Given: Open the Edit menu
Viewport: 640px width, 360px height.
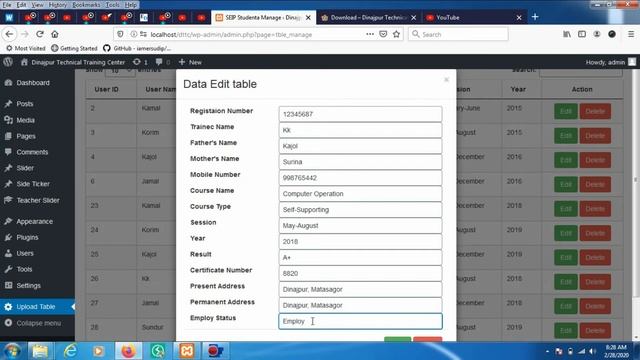Looking at the screenshot, I should click(21, 5).
